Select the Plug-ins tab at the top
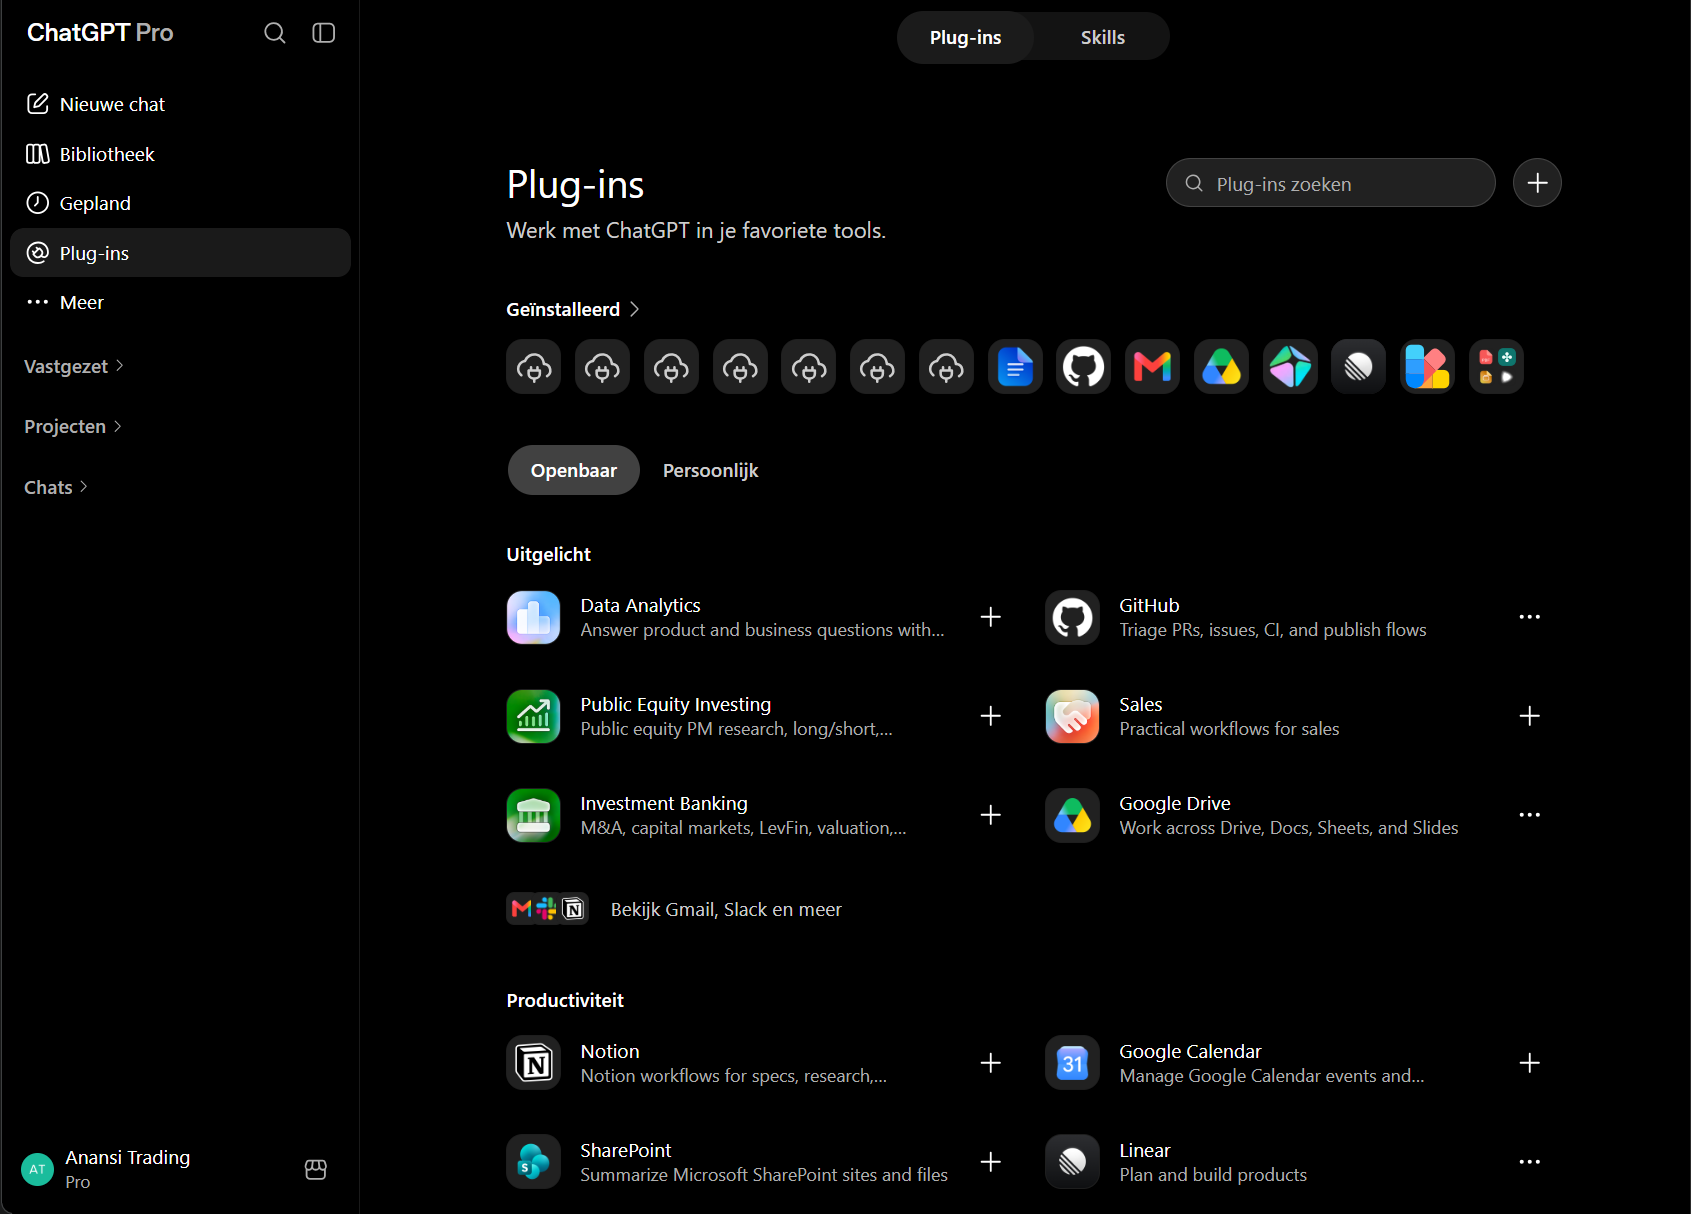 click(965, 37)
